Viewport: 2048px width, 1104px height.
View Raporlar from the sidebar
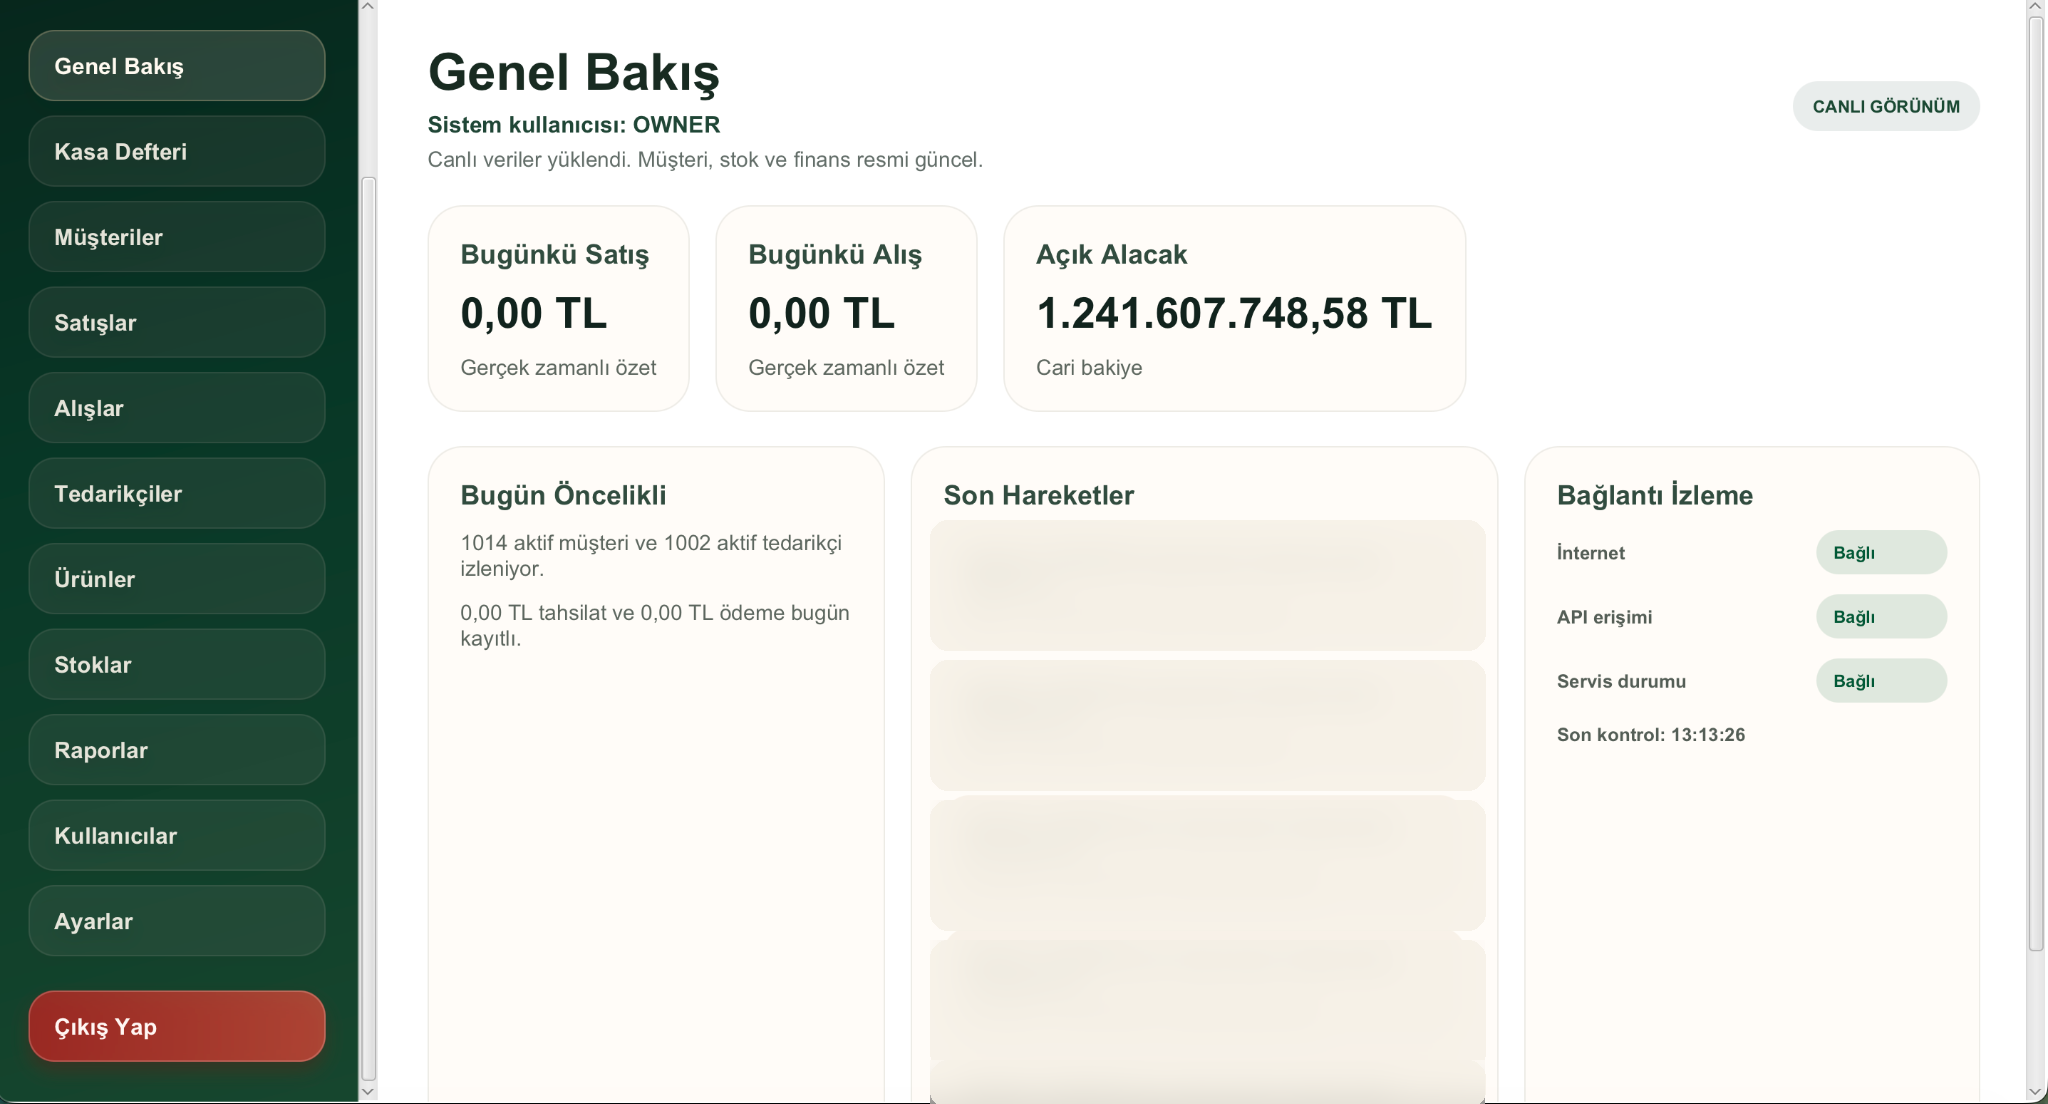point(177,750)
